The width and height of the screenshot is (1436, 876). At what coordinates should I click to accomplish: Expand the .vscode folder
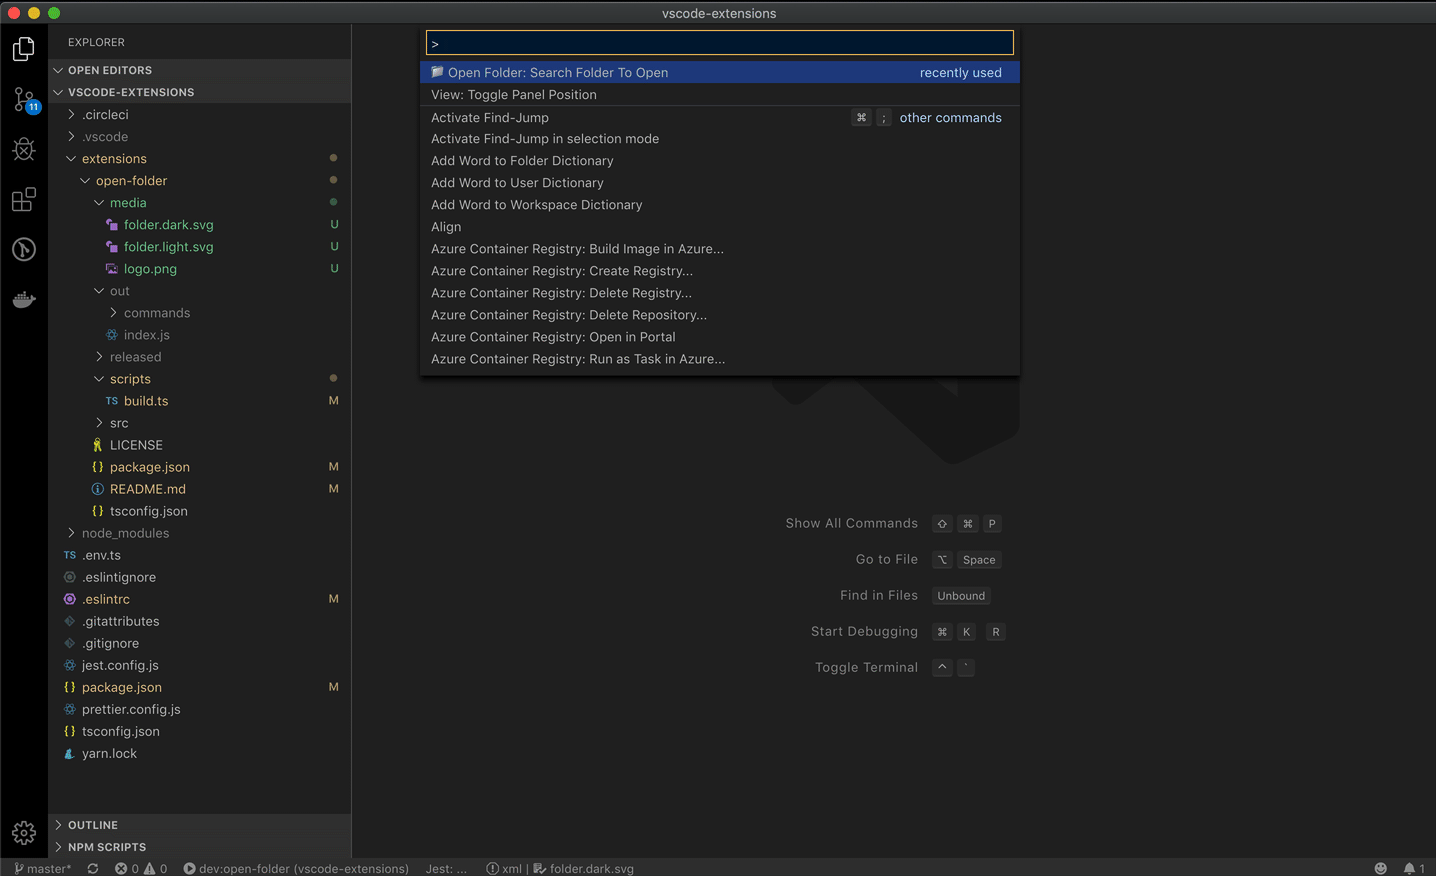tap(200, 137)
